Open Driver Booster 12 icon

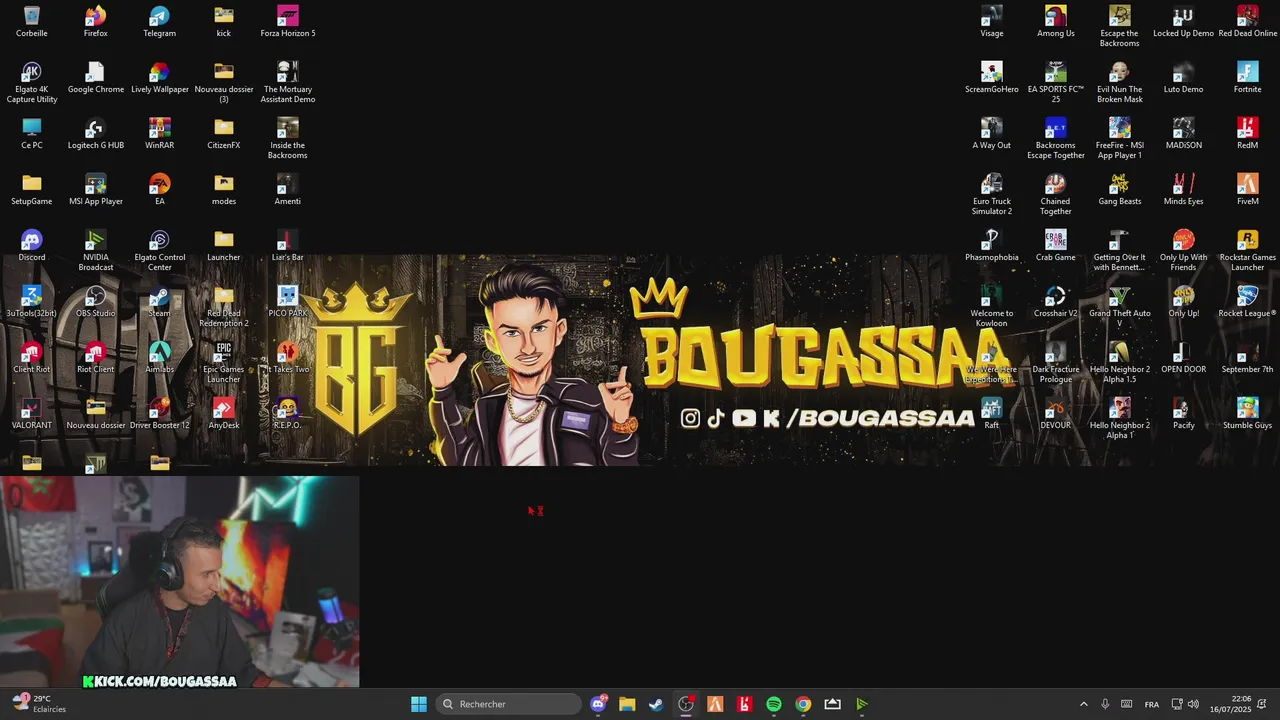coord(160,414)
